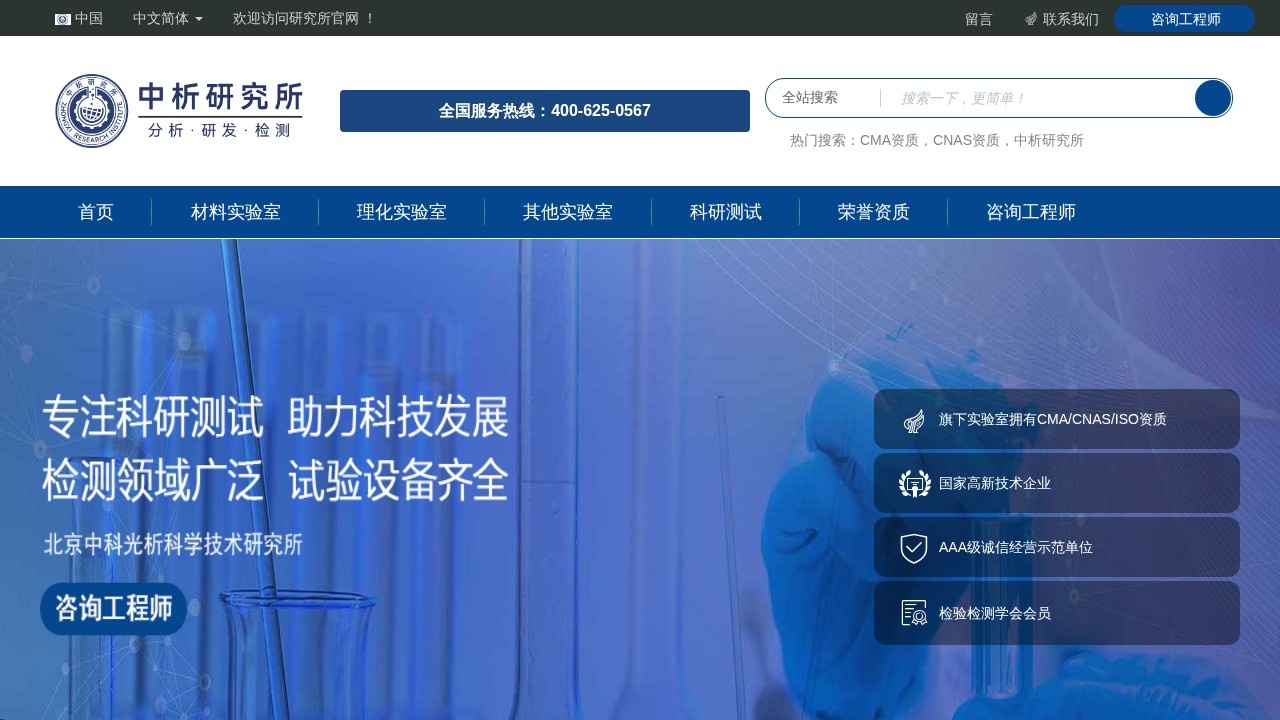The width and height of the screenshot is (1280, 720).
Task: Click the 中国 region label
Action: (x=89, y=18)
